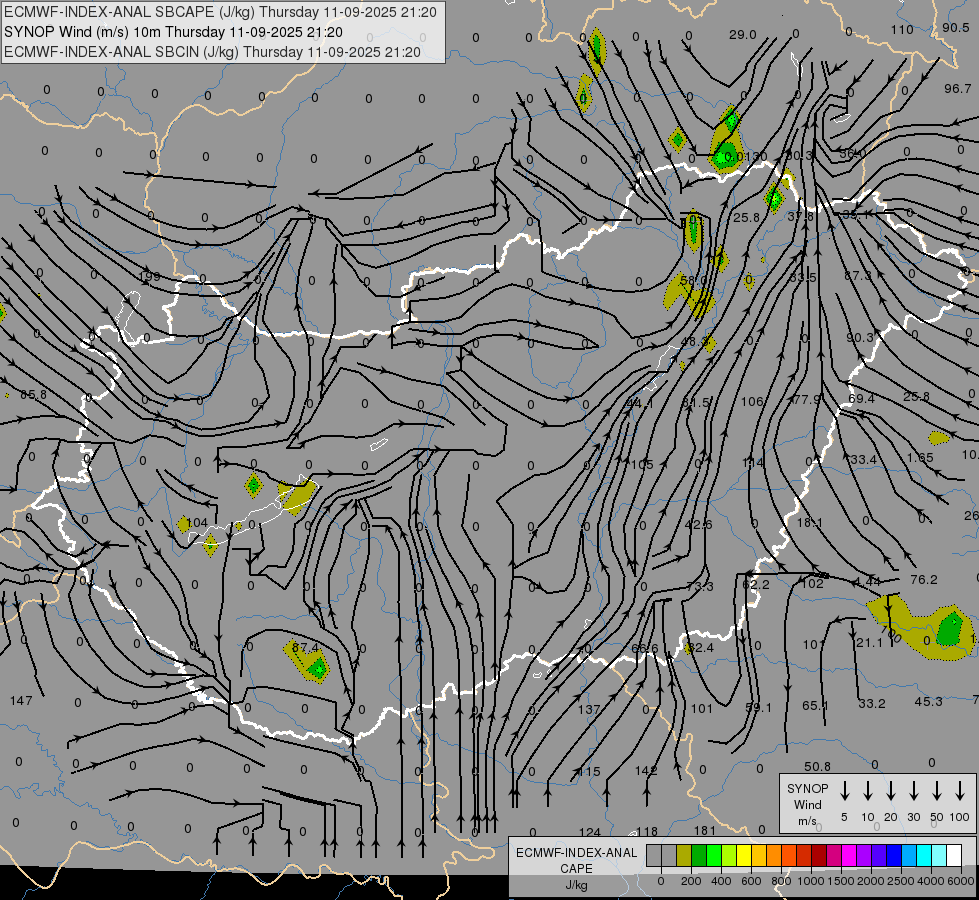
Task: Click the 90.3 value on the map
Action: (x=860, y=337)
